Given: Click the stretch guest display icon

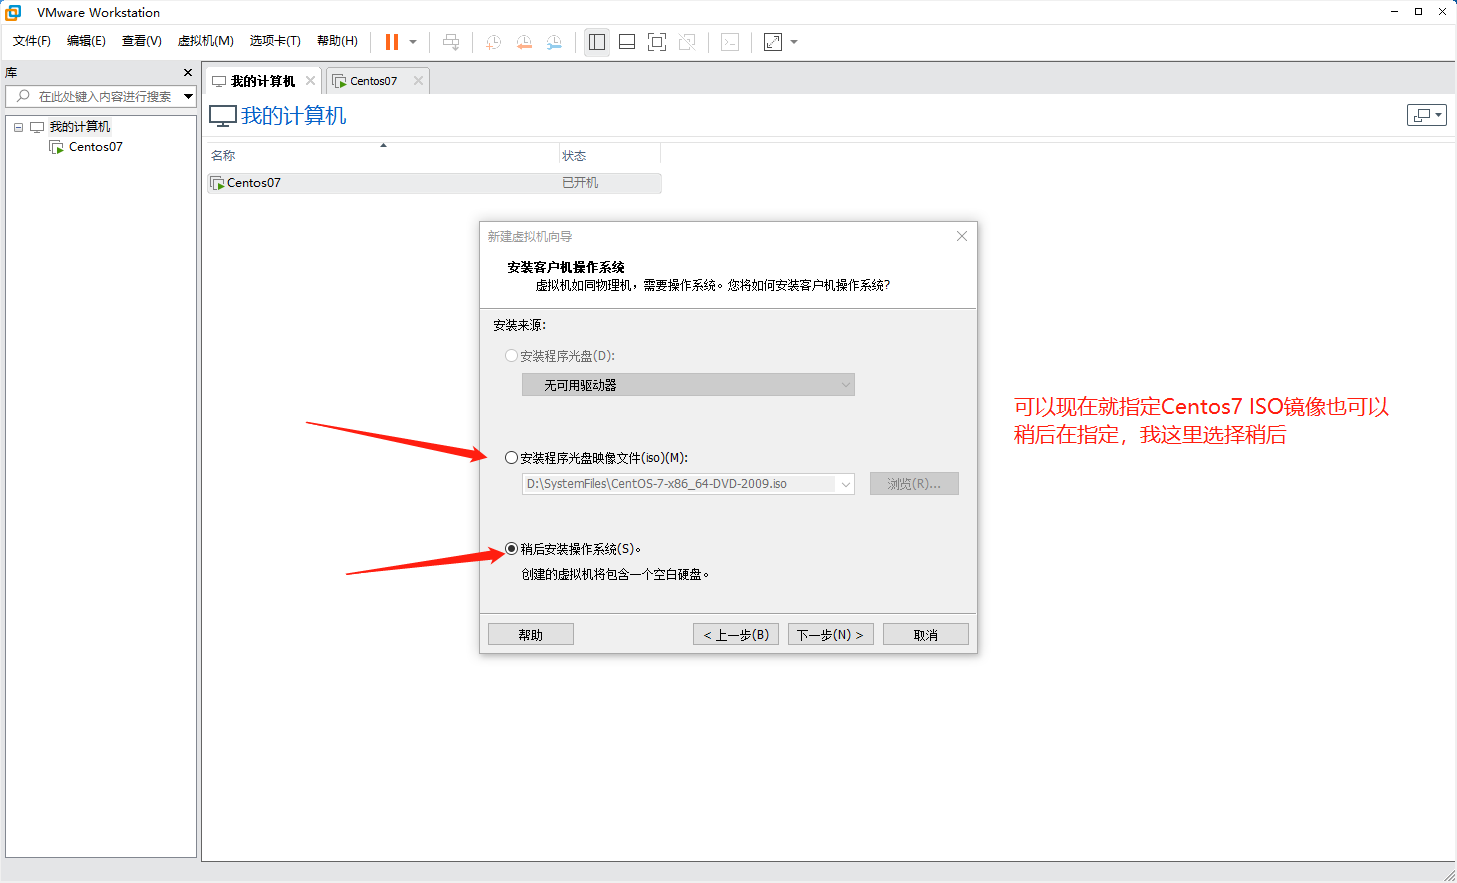Looking at the screenshot, I should (773, 42).
